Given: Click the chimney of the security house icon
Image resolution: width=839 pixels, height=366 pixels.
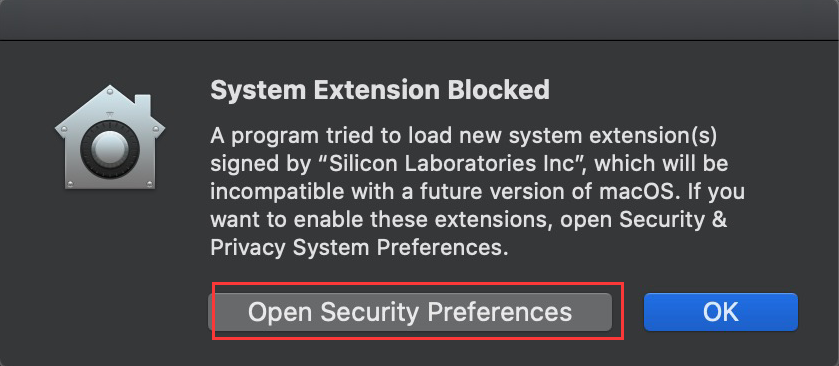Looking at the screenshot, I should [x=142, y=105].
